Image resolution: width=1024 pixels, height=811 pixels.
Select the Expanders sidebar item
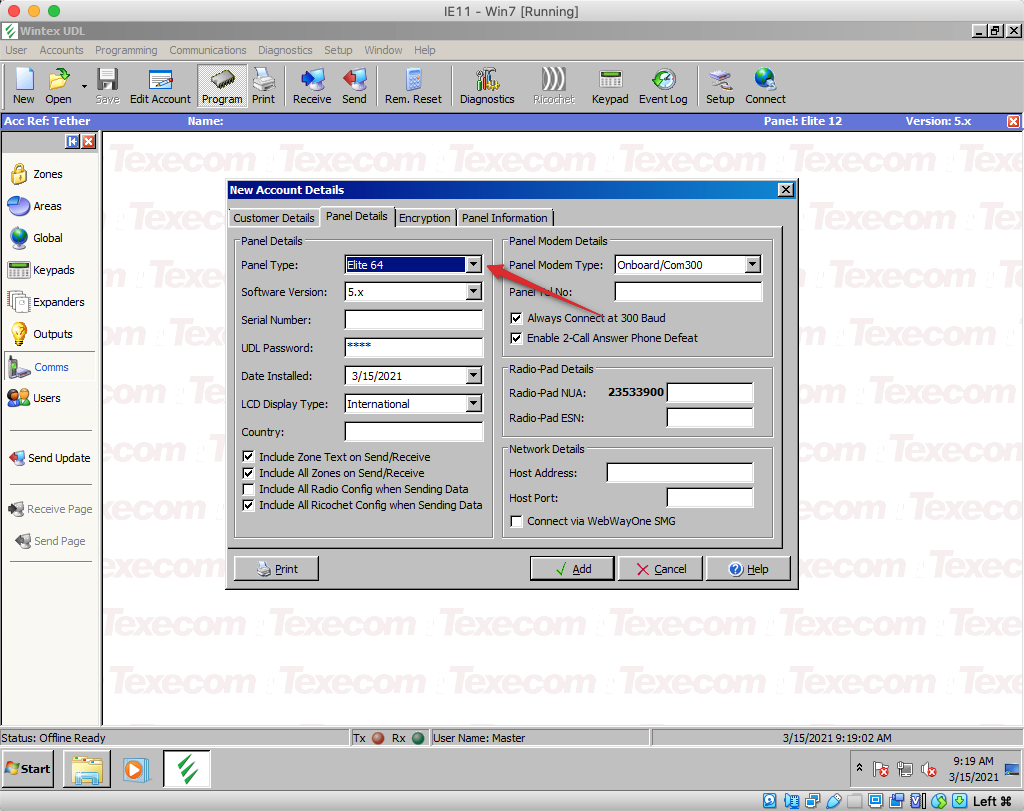tap(55, 301)
